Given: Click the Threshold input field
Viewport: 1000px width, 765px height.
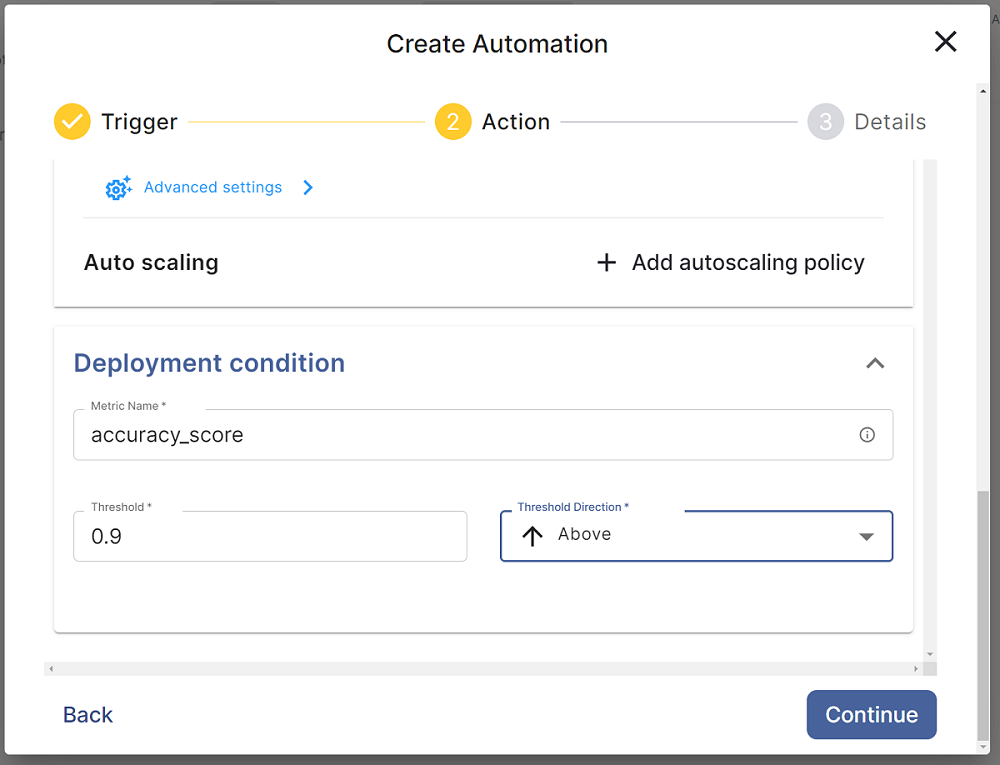Looking at the screenshot, I should click(270, 536).
